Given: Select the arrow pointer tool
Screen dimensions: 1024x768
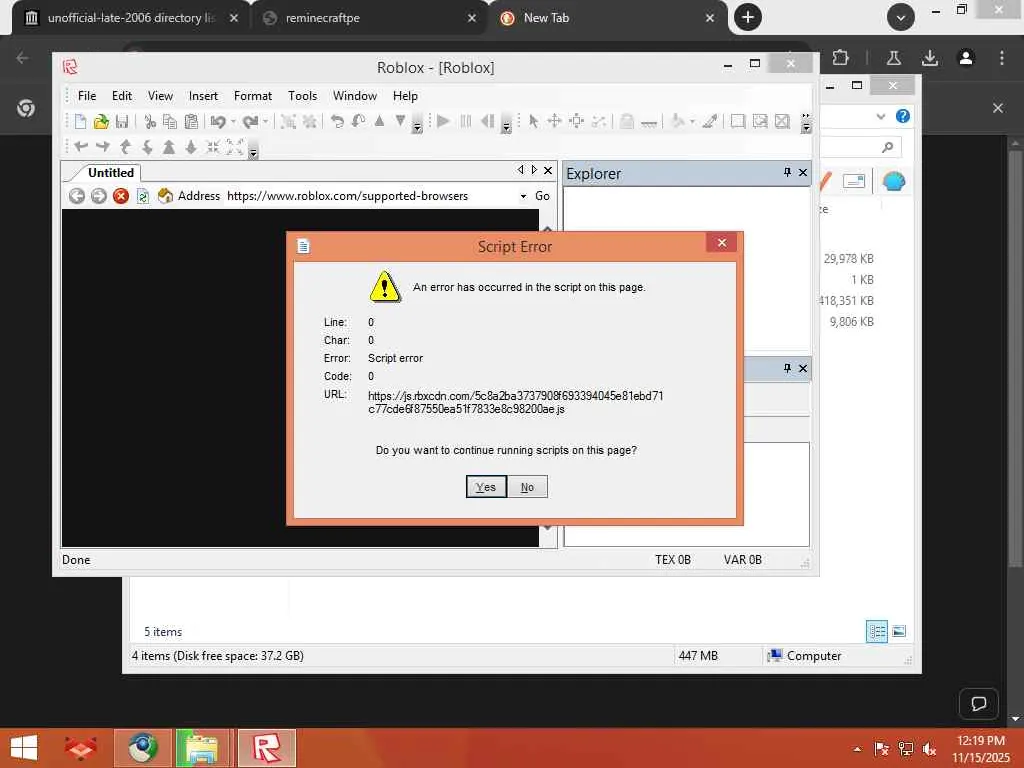Looking at the screenshot, I should tap(534, 121).
